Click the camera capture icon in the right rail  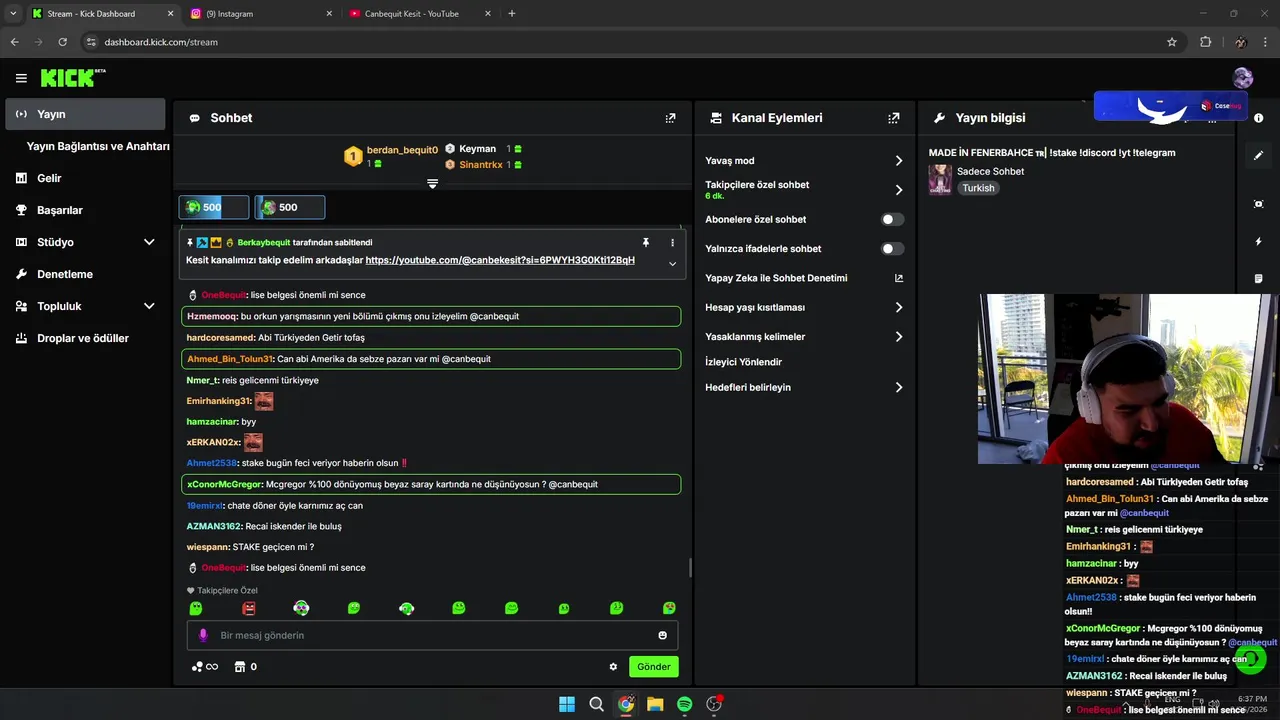(1258, 204)
